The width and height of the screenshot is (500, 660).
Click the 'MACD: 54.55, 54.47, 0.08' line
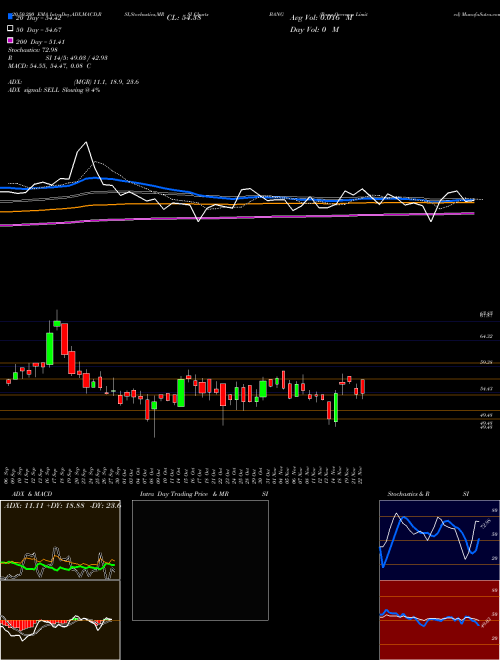click(50, 66)
